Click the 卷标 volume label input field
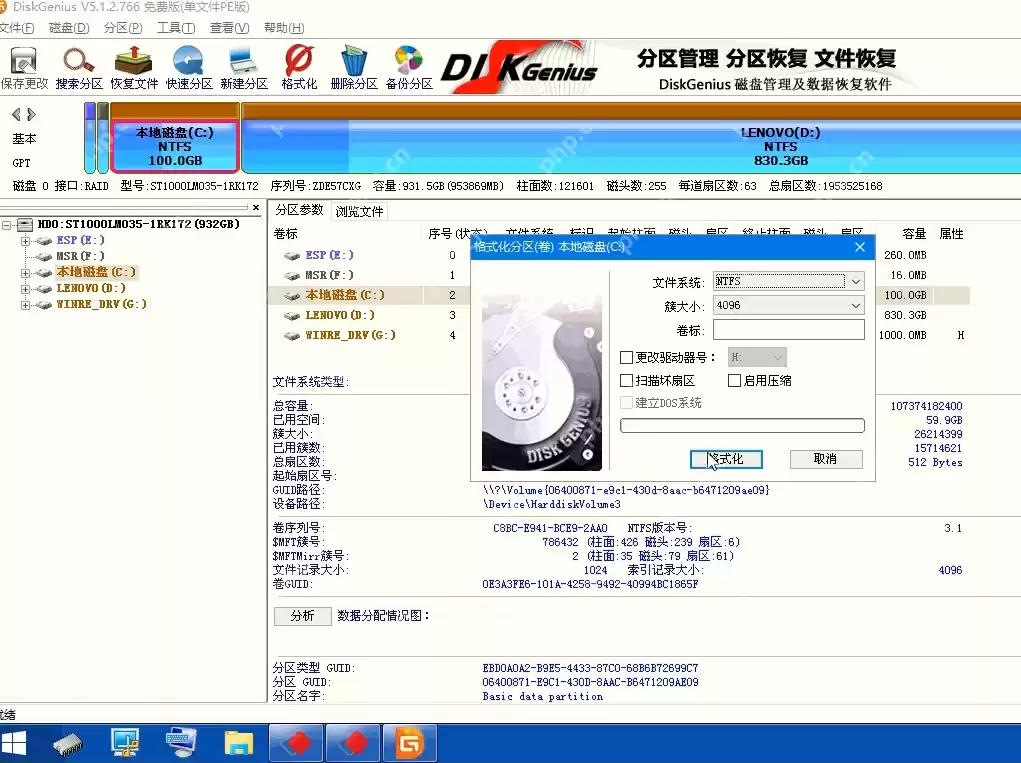This screenshot has height=763, width=1021. tap(788, 330)
